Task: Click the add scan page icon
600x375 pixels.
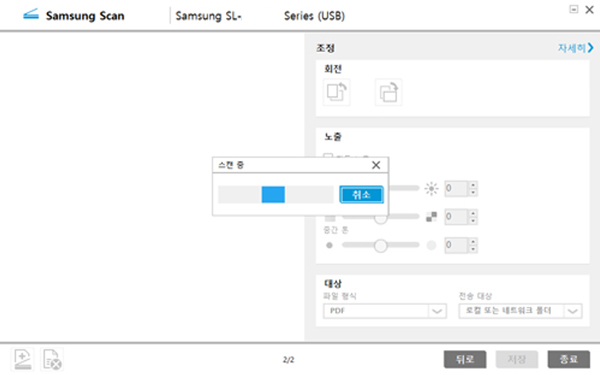Action: (x=23, y=359)
